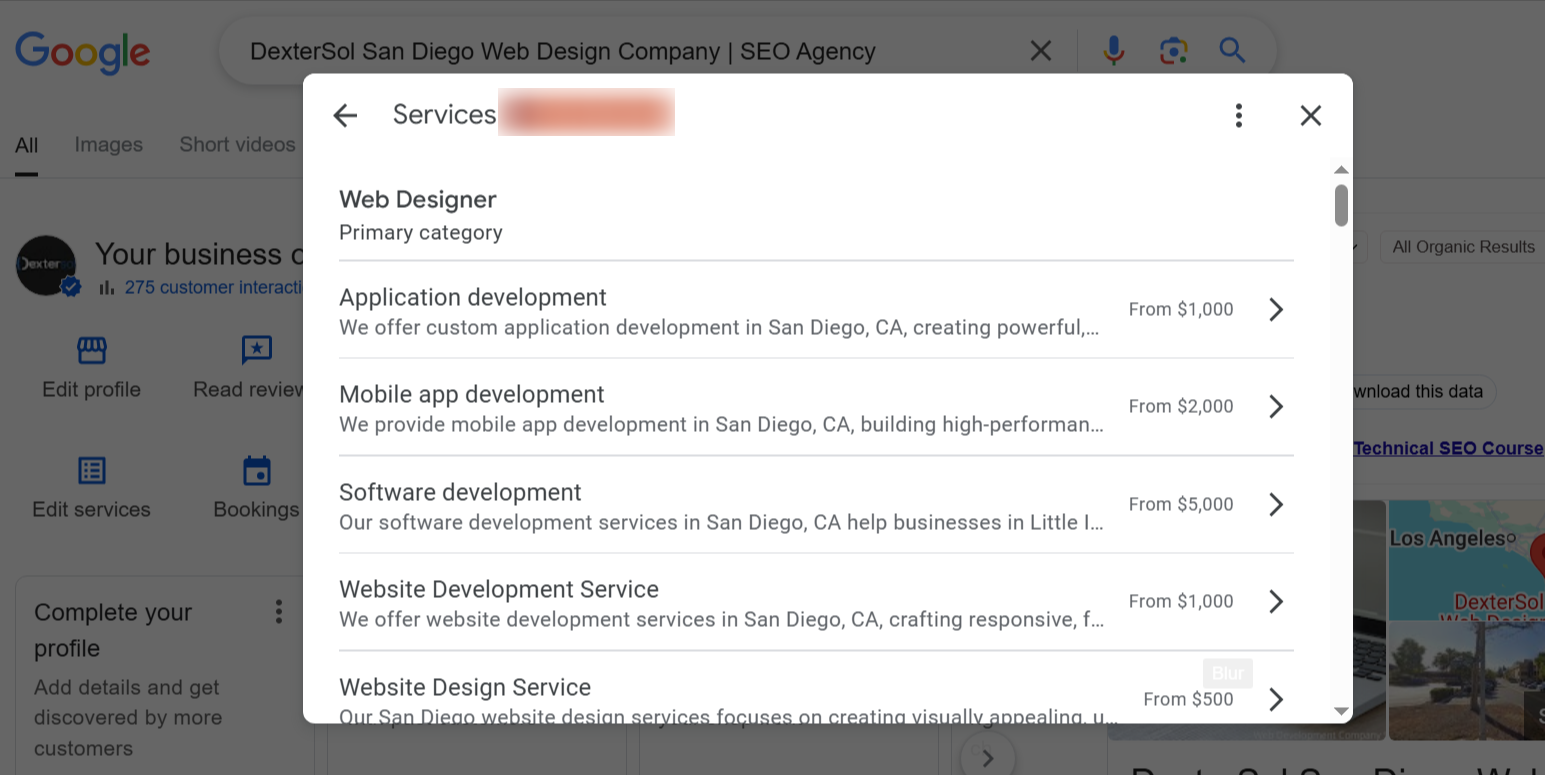Switch to the All results tab
The image size is (1545, 775).
26,145
